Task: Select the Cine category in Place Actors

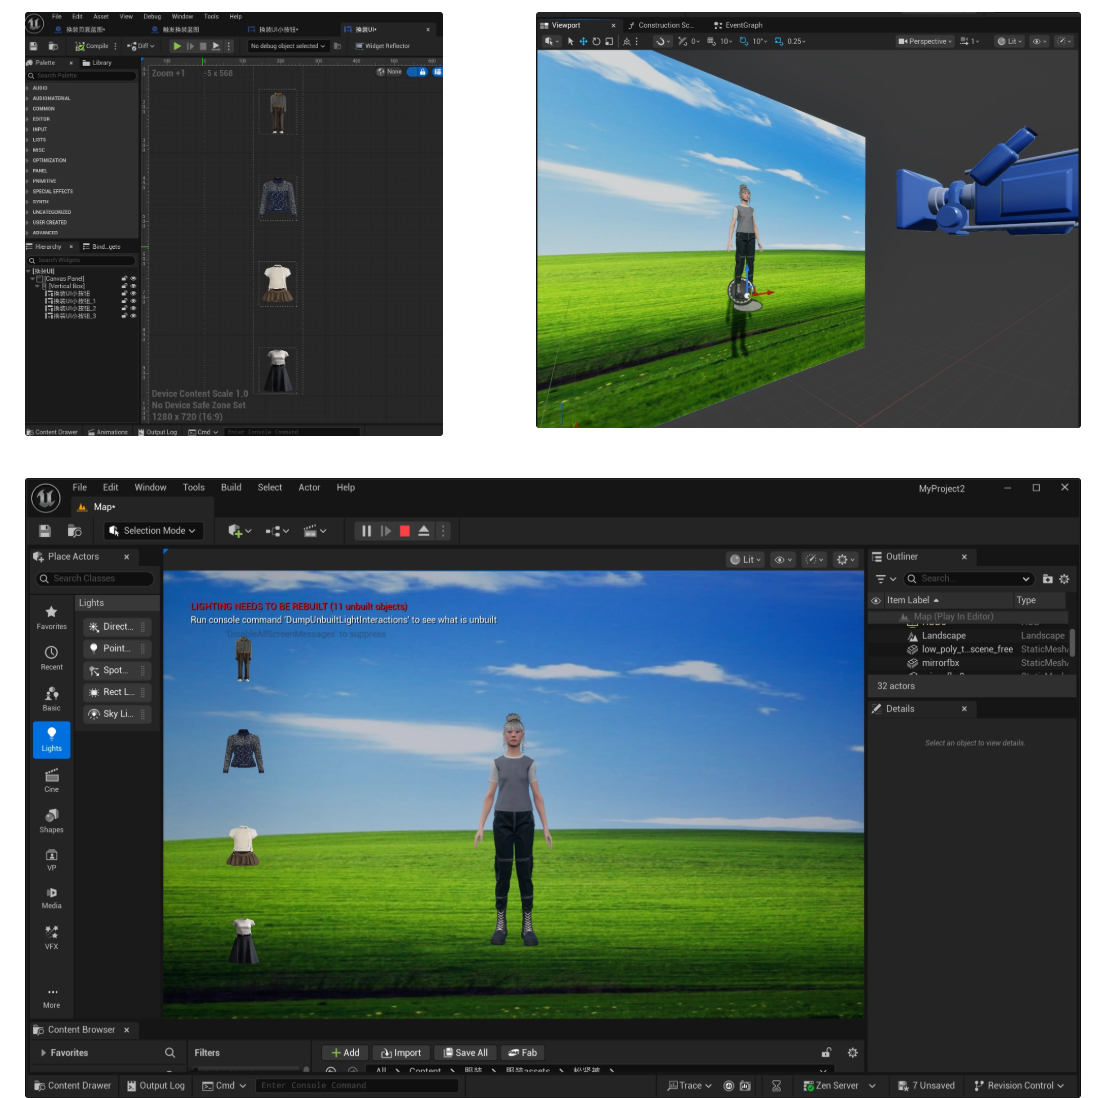Action: click(x=51, y=779)
